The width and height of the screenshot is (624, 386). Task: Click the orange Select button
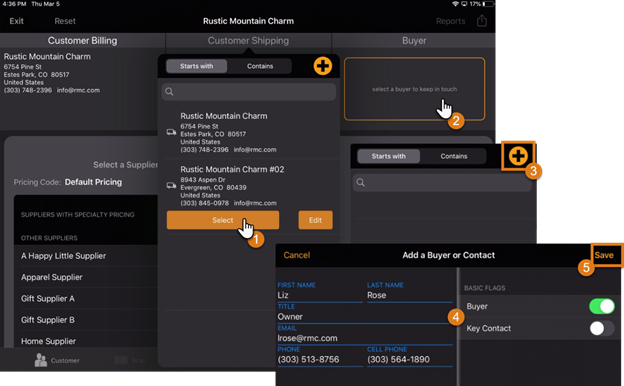pyautogui.click(x=223, y=220)
